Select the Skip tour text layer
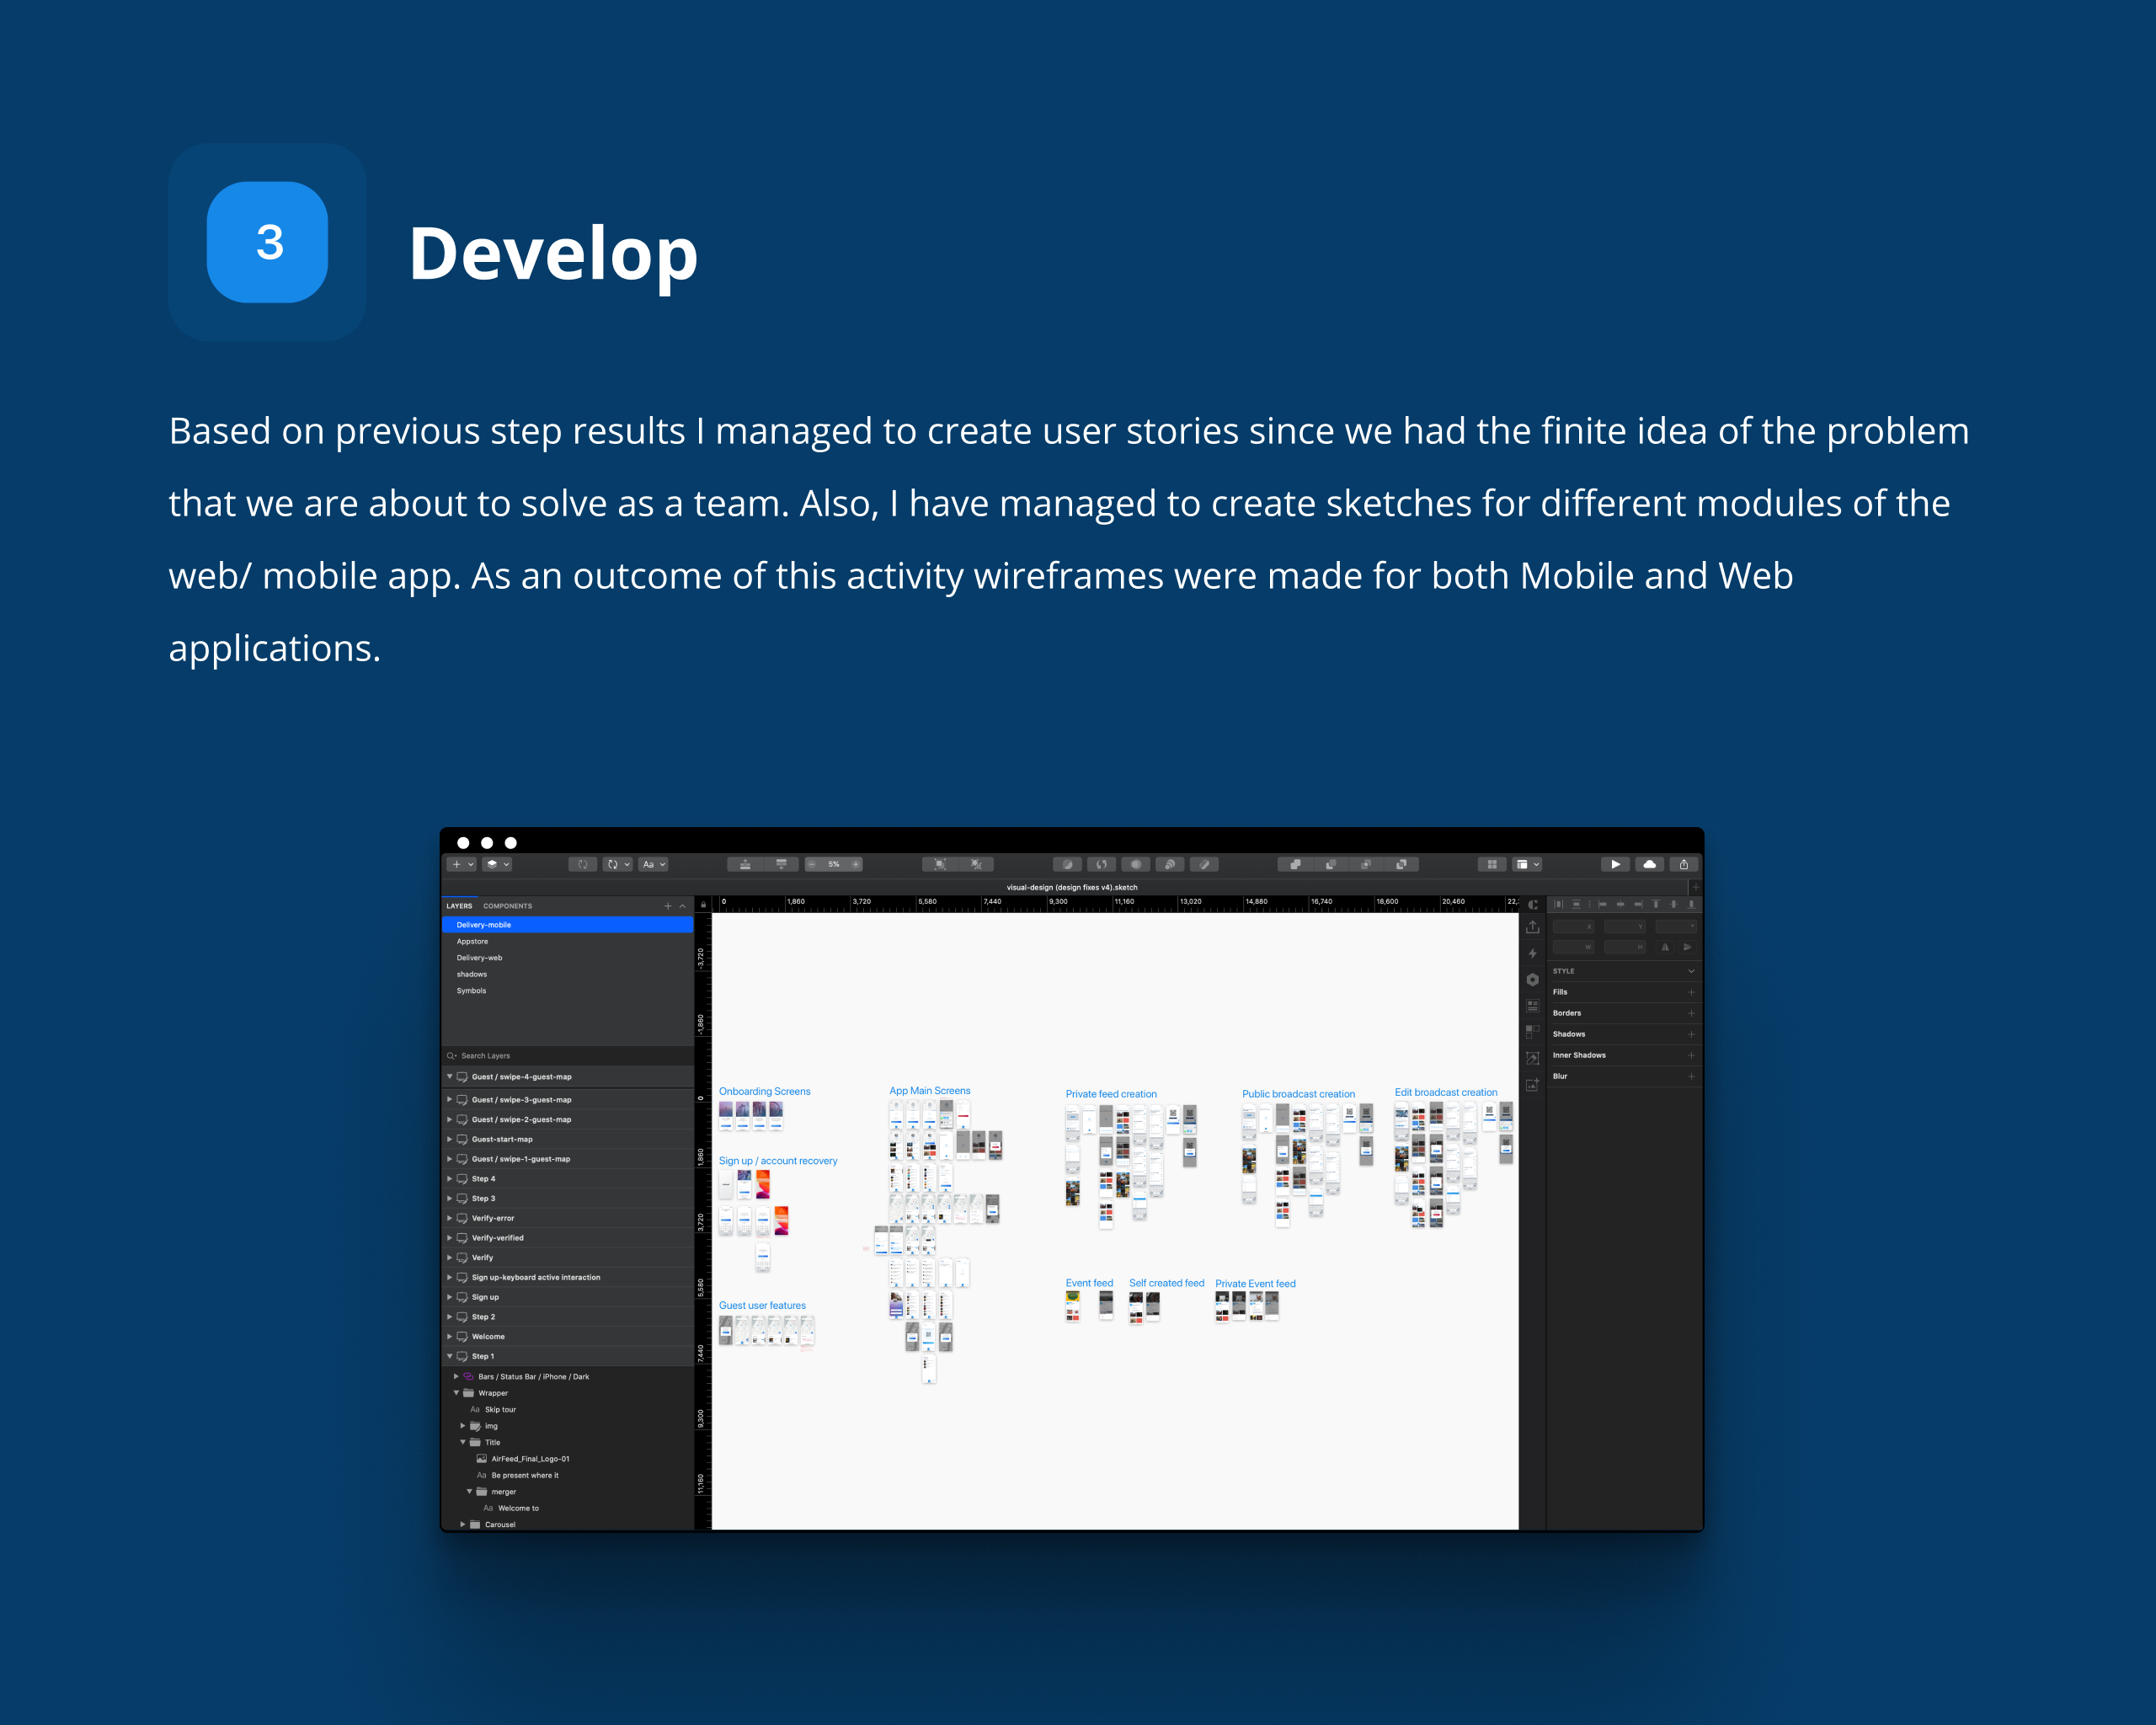Viewport: 2156px width, 1725px height. pyautogui.click(x=567, y=1410)
